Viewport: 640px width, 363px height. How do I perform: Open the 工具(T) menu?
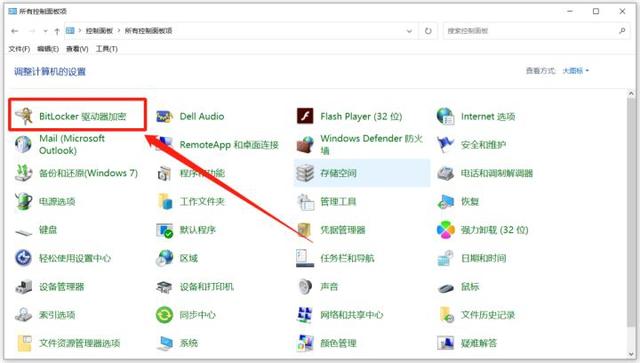pos(107,49)
